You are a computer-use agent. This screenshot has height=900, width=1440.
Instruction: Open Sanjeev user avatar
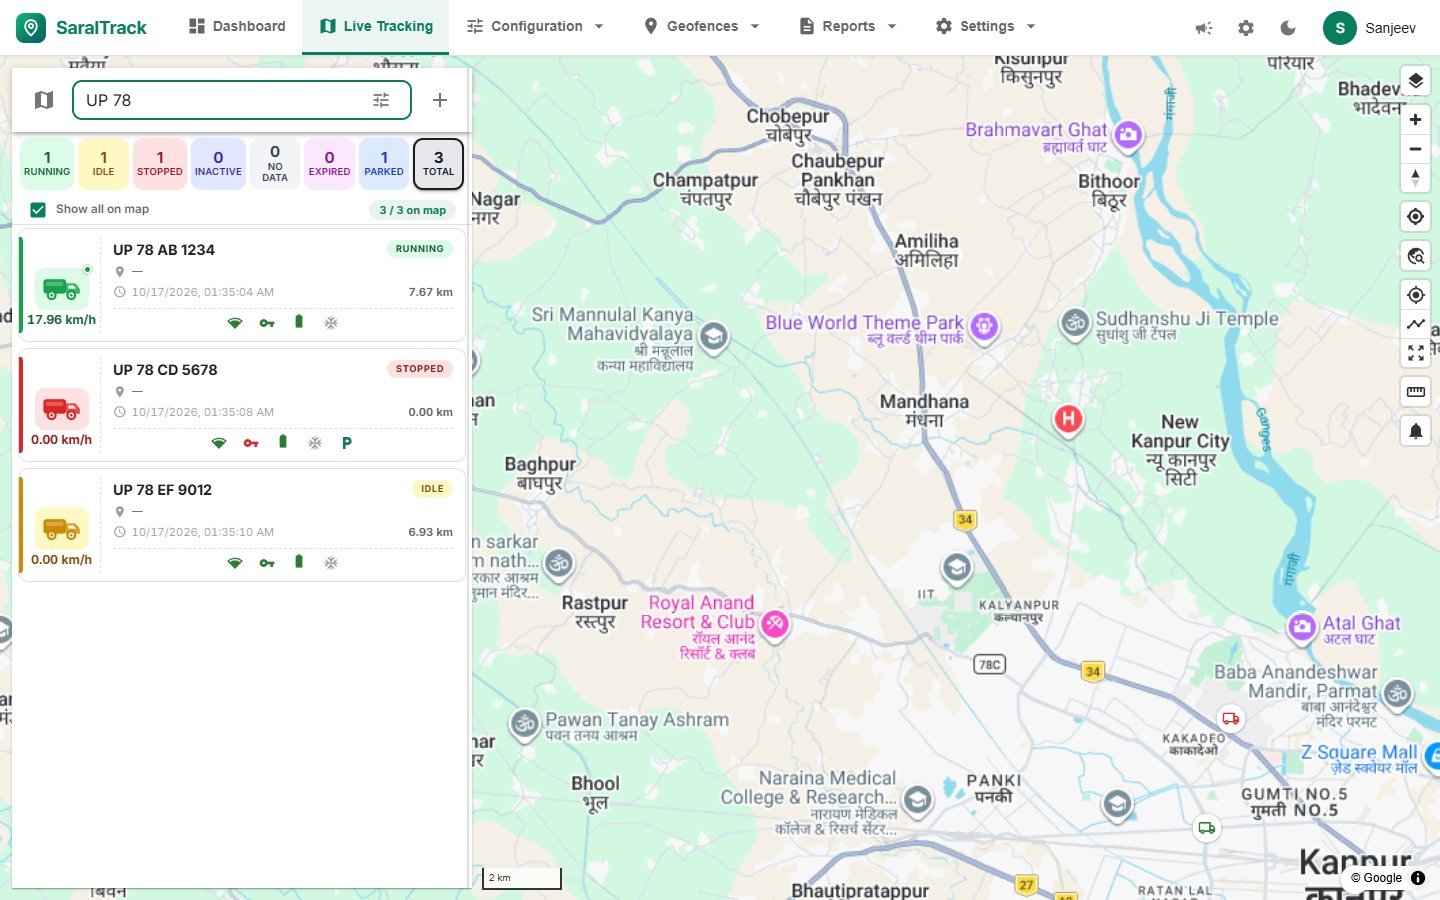pyautogui.click(x=1340, y=28)
